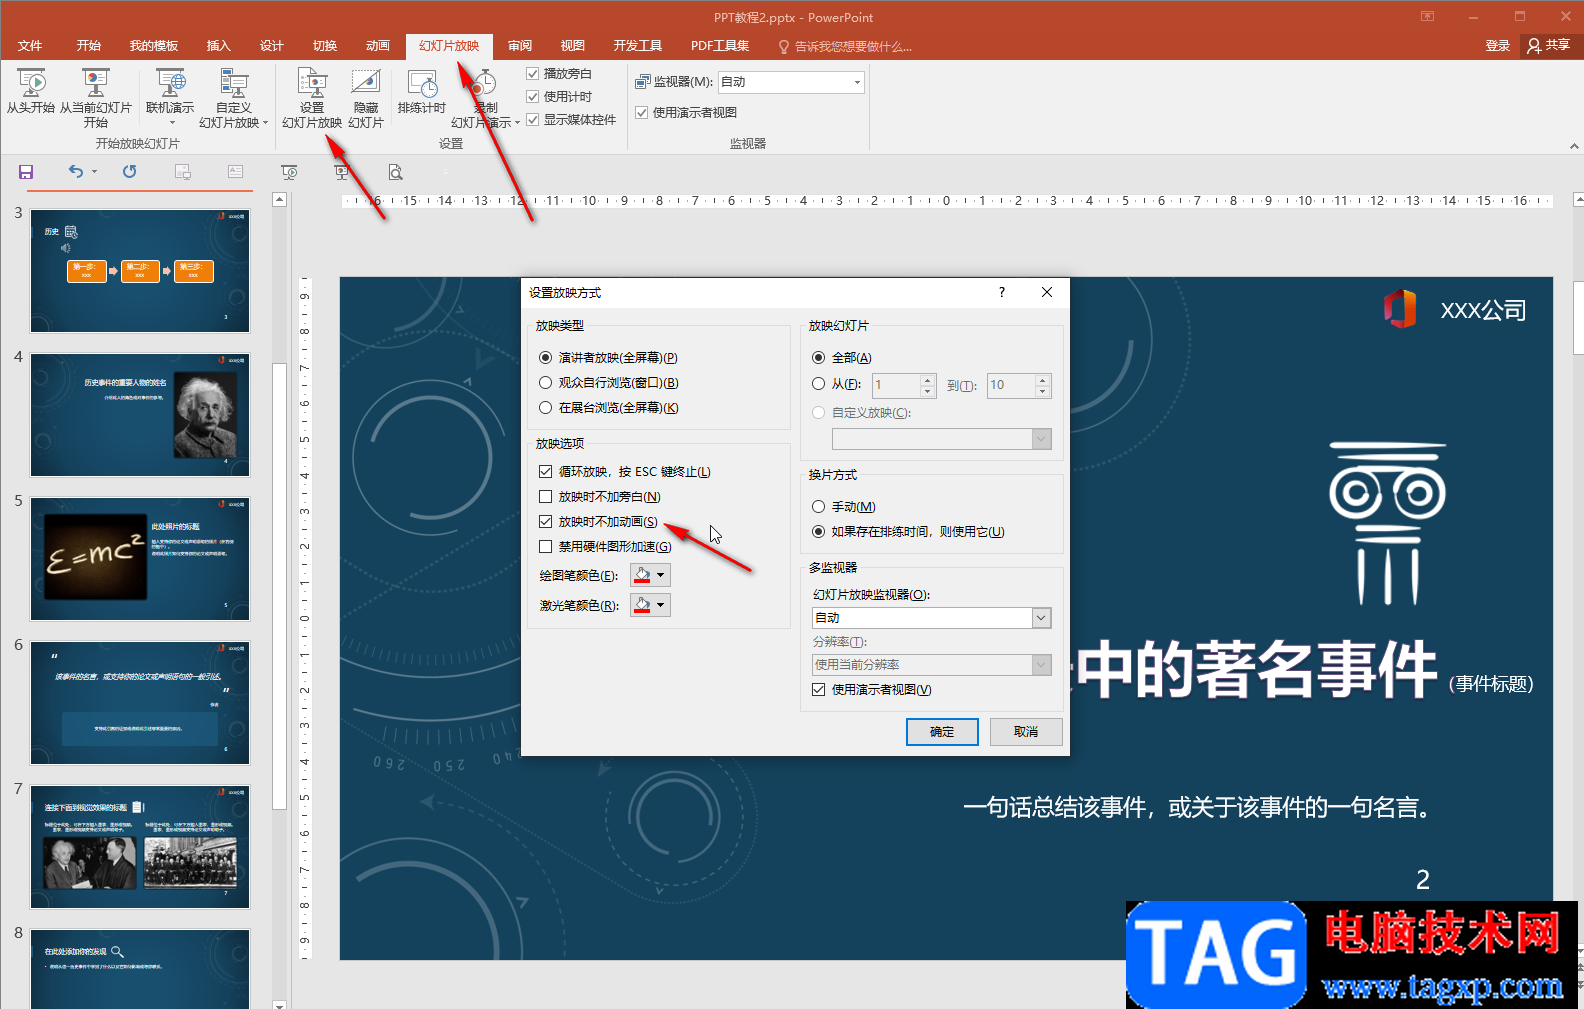Expand custom slide show dropdown arrow
1584x1009 pixels.
(x=265, y=123)
